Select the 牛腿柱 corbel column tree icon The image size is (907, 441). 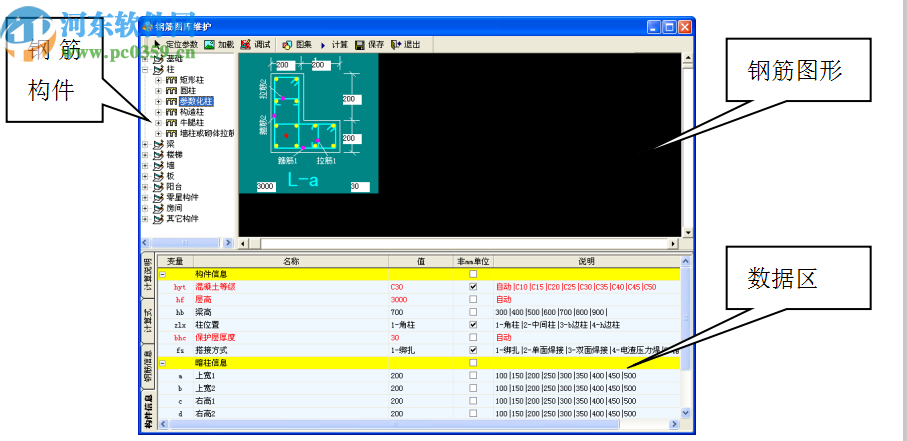pos(171,123)
